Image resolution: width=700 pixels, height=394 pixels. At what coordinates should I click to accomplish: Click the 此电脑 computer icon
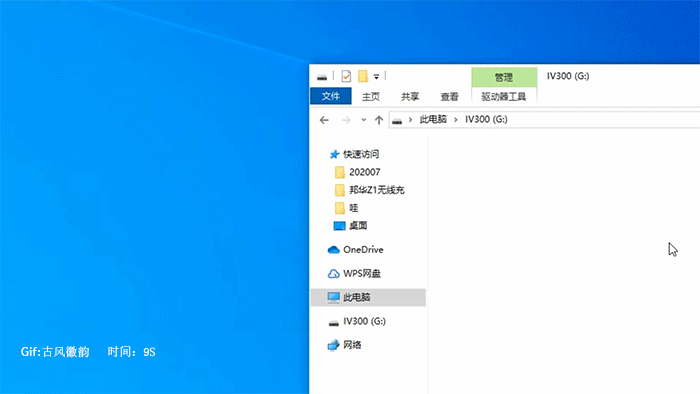coord(333,297)
